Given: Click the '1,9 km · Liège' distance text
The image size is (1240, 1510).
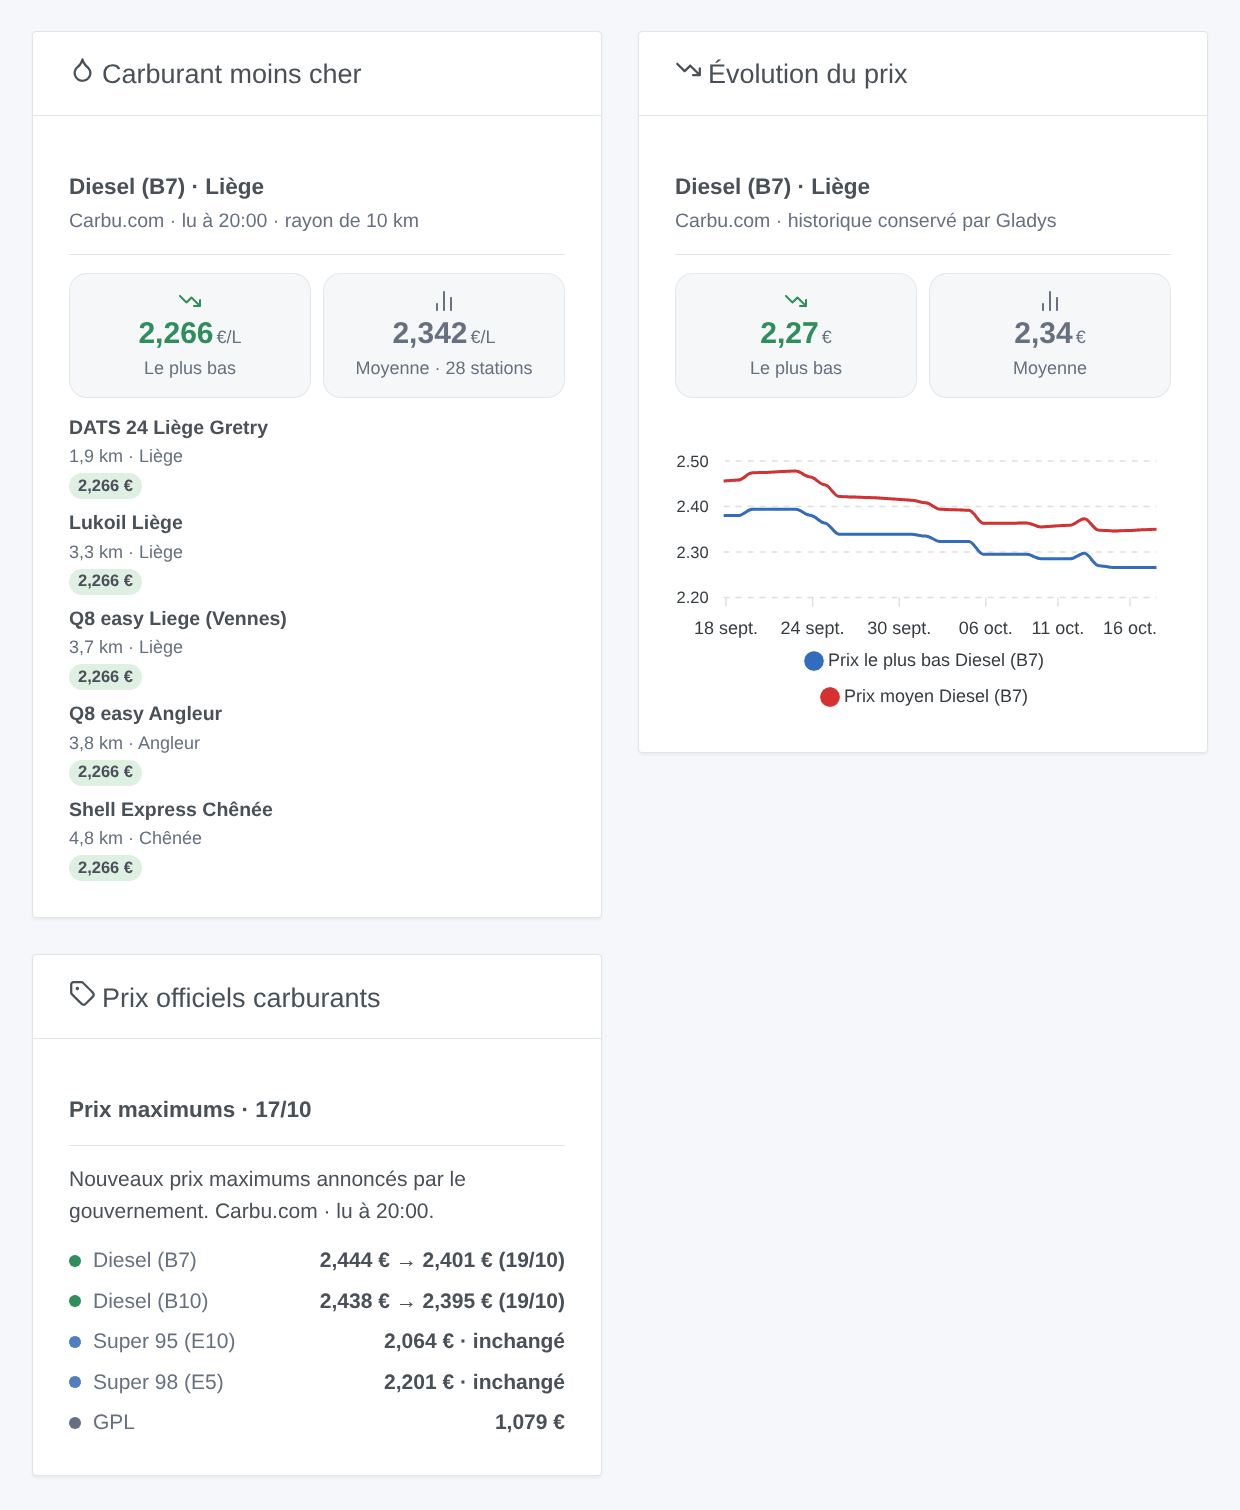Looking at the screenshot, I should 126,456.
